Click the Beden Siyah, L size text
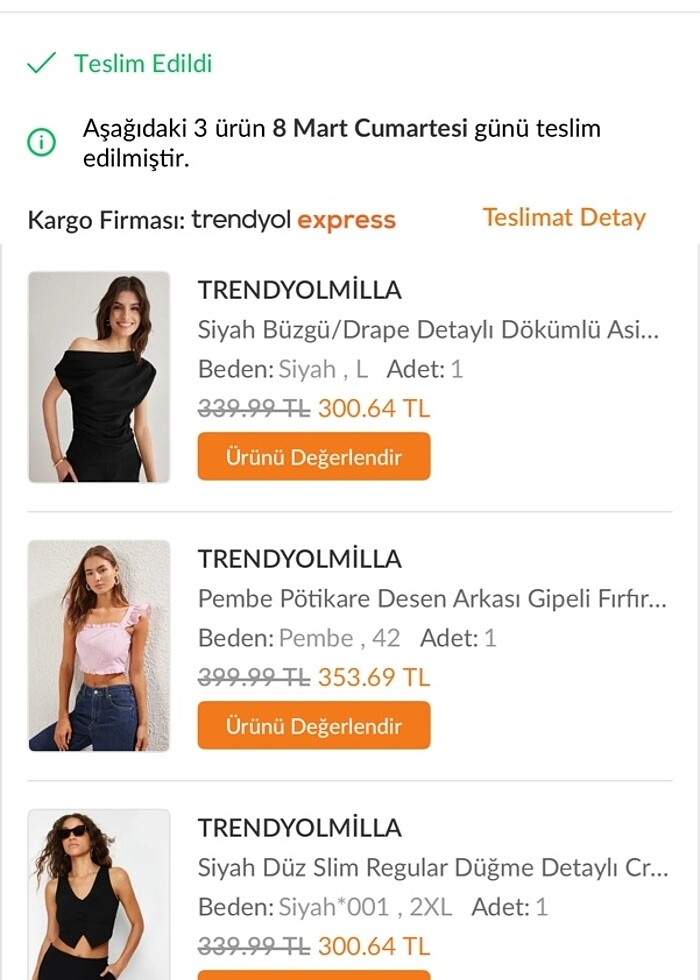 pyautogui.click(x=283, y=369)
